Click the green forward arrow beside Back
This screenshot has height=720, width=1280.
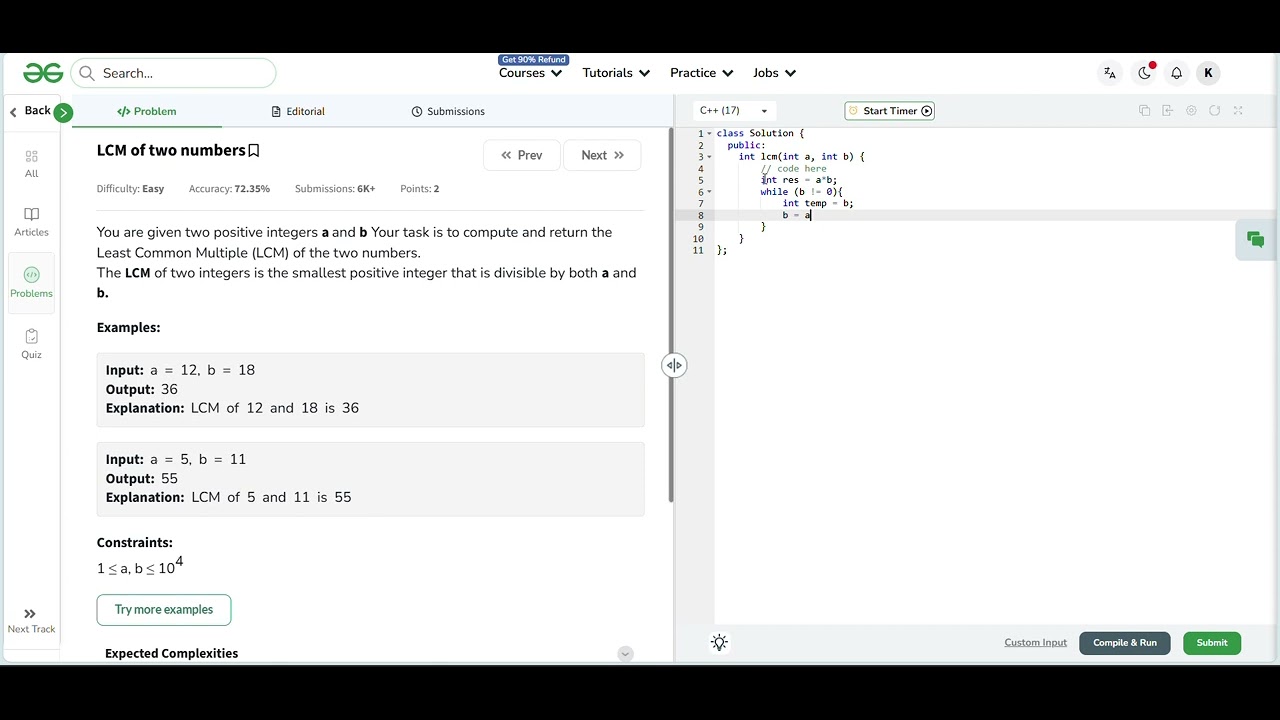pyautogui.click(x=63, y=112)
